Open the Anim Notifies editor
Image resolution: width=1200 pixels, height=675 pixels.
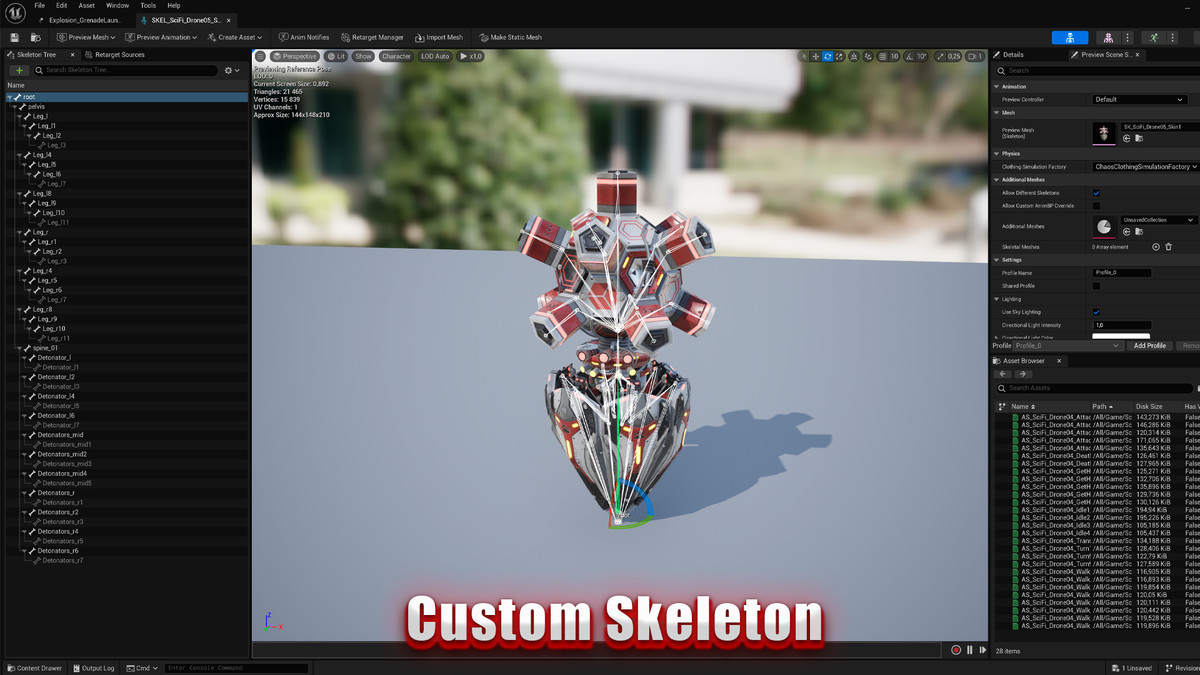pyautogui.click(x=304, y=38)
